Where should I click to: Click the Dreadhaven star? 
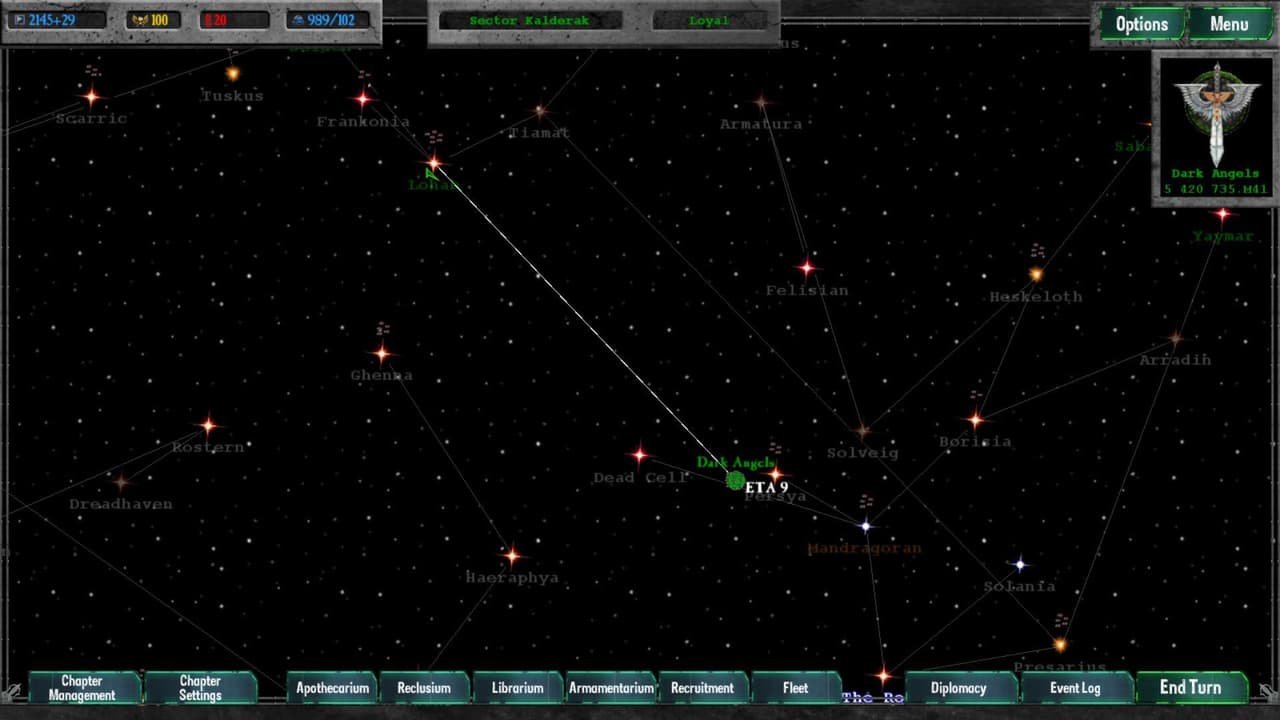[x=120, y=483]
